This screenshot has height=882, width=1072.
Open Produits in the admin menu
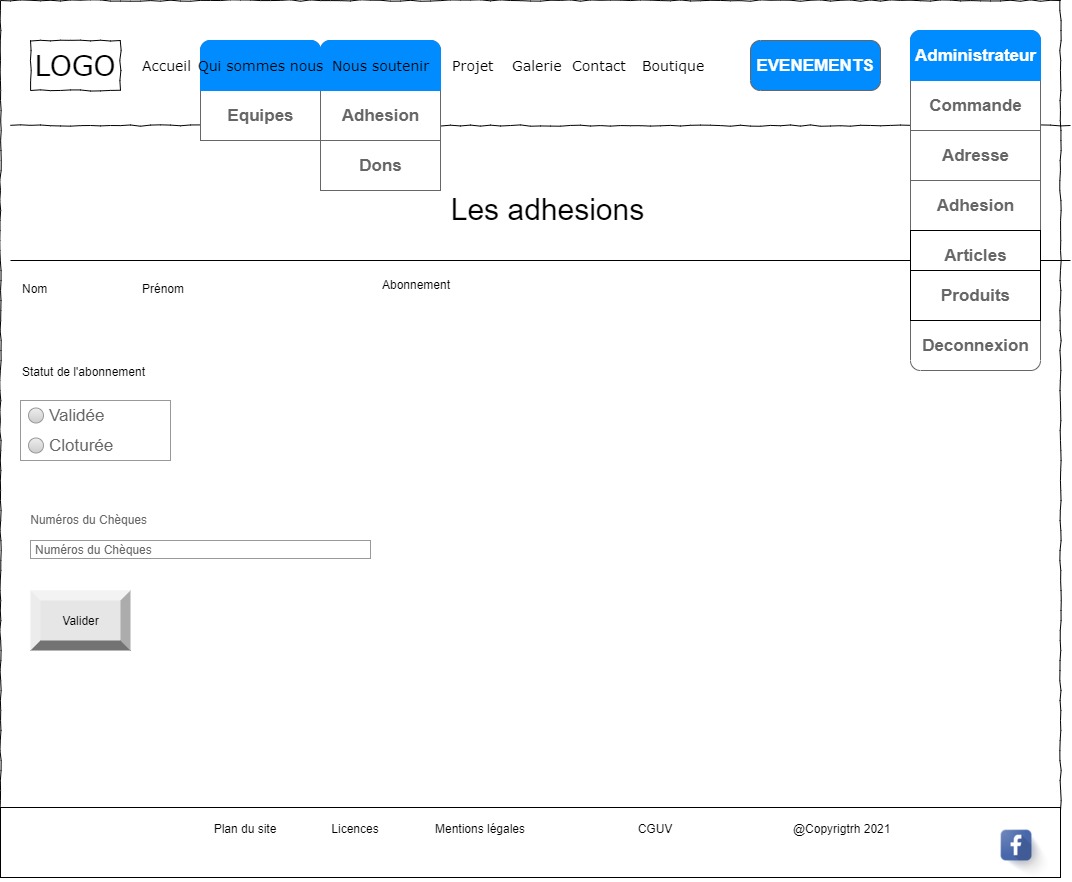pyautogui.click(x=975, y=296)
